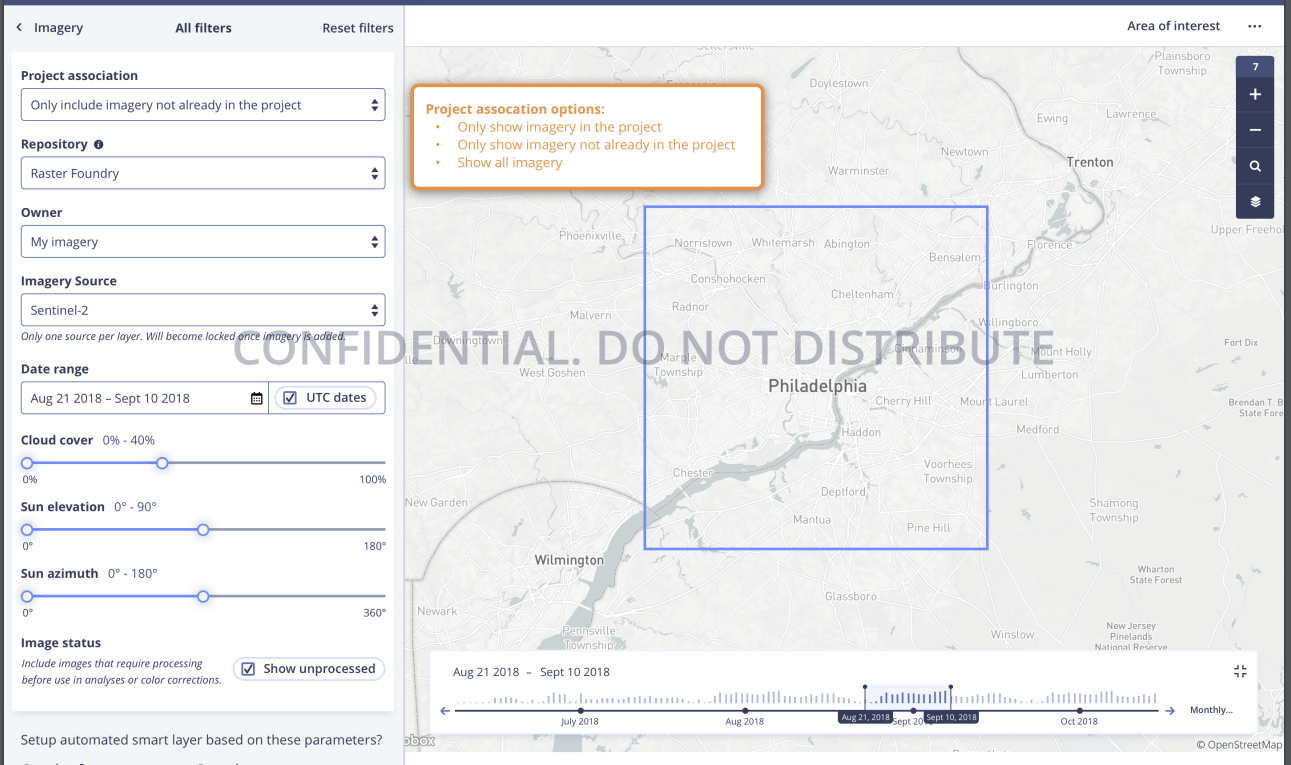Click Reset filters

click(x=358, y=28)
